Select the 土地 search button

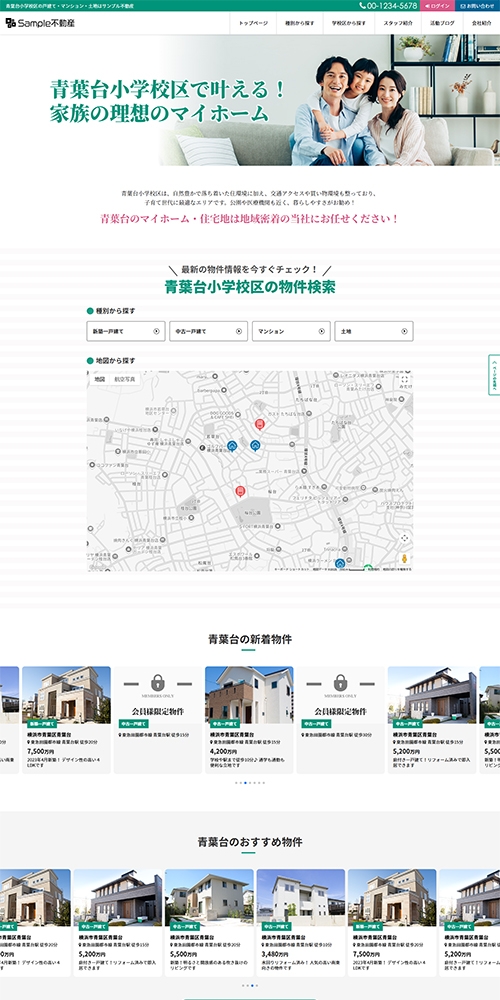tap(374, 331)
